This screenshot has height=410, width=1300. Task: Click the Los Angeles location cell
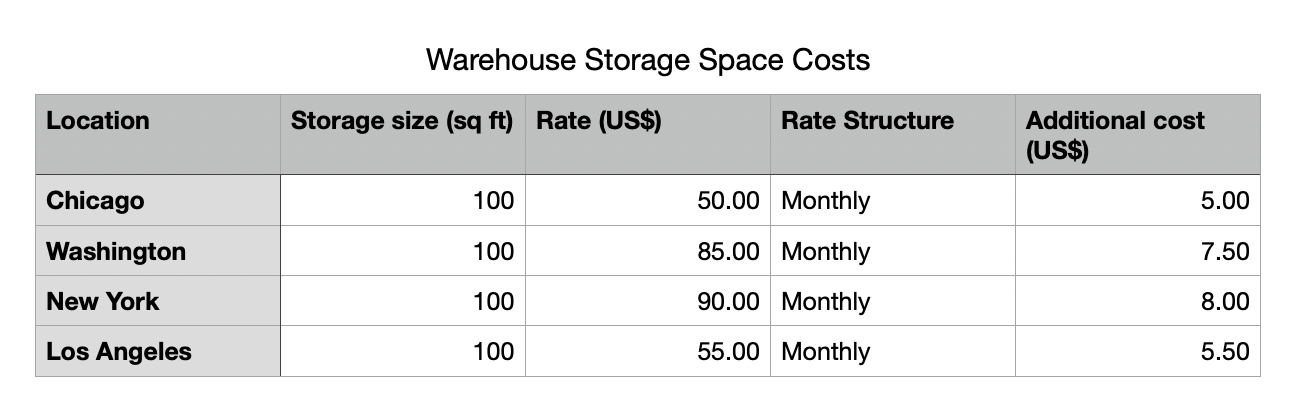point(158,351)
